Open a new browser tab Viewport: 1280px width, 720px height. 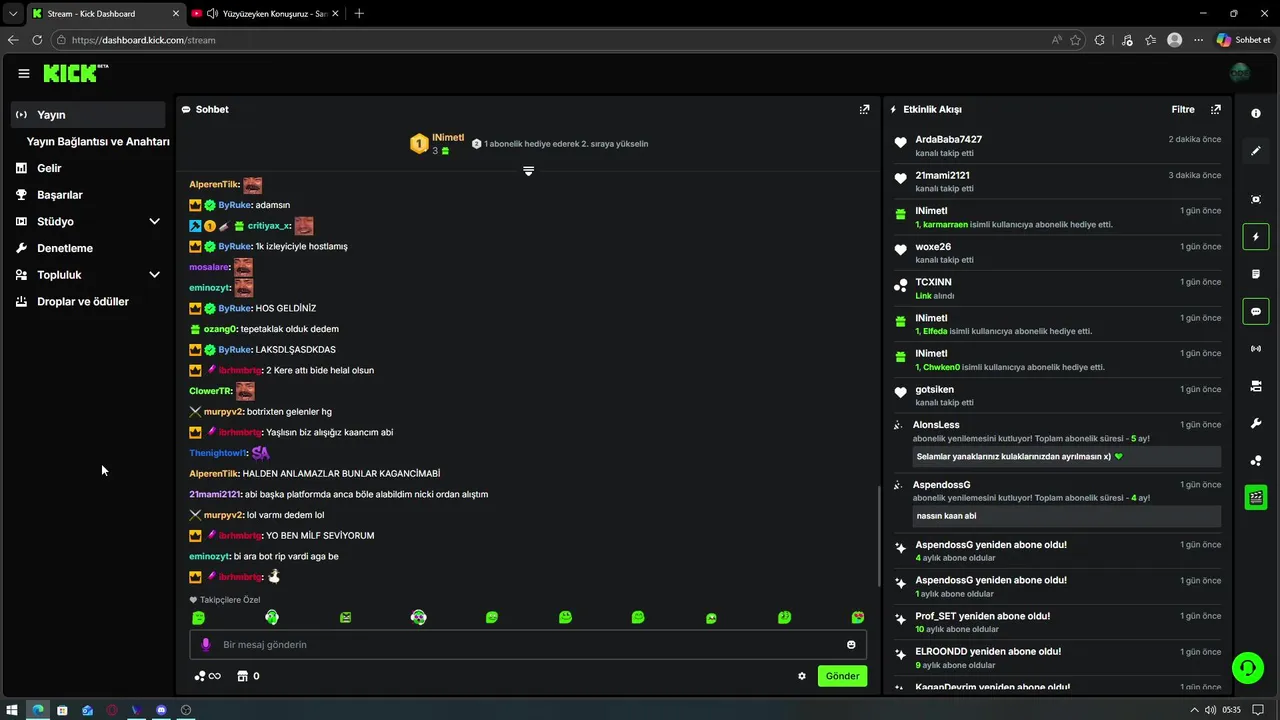point(359,14)
